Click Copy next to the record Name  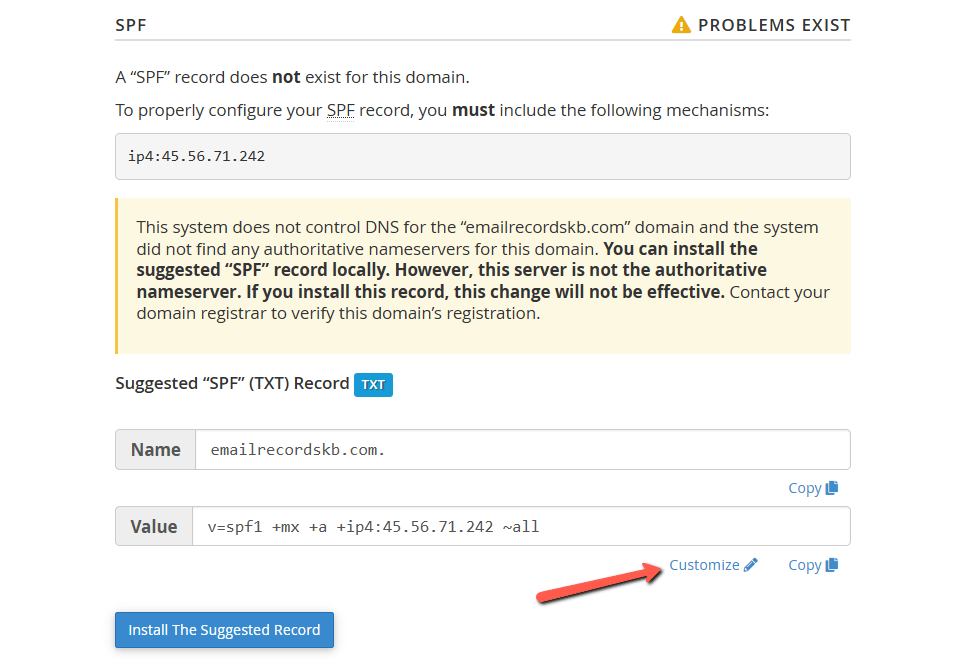click(806, 487)
